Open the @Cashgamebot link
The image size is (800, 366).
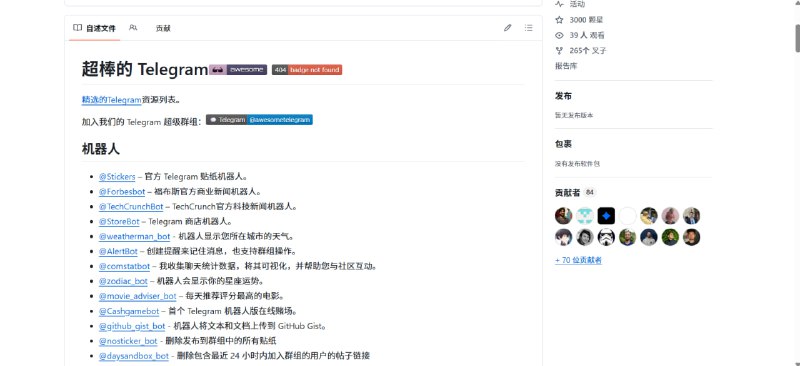click(x=129, y=311)
